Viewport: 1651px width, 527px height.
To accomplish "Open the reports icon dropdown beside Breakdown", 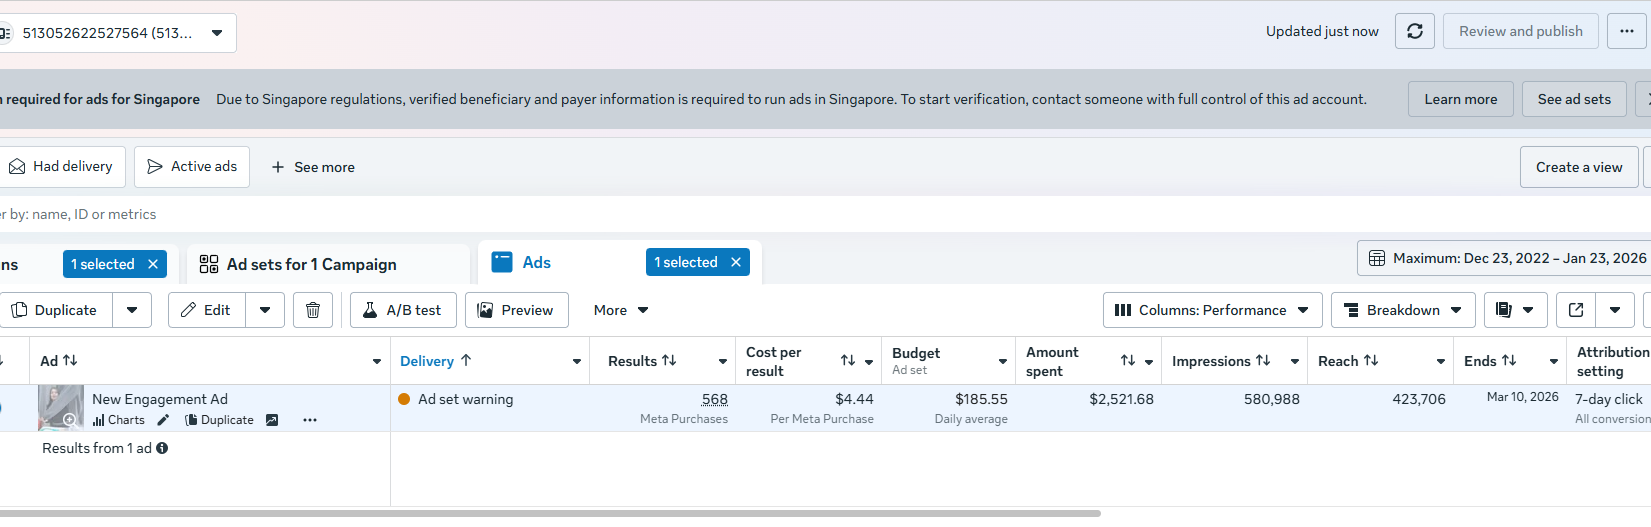I will (1515, 310).
